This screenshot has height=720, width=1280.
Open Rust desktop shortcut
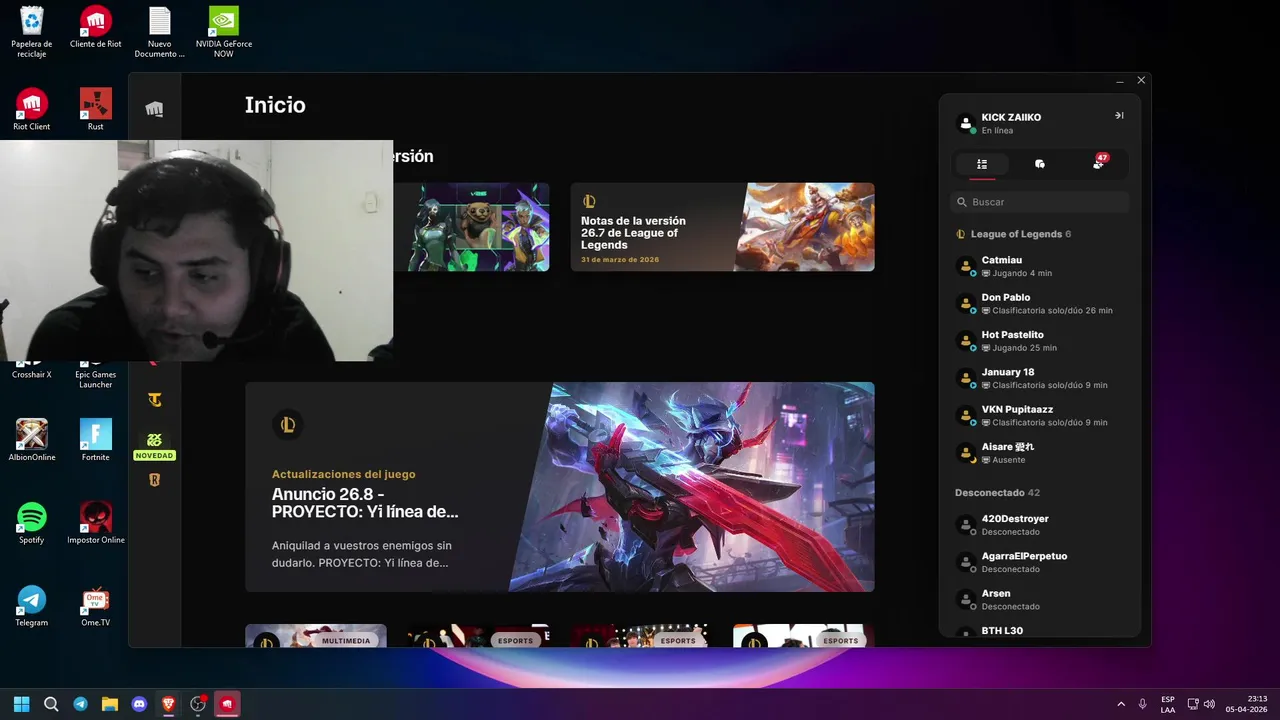96,110
